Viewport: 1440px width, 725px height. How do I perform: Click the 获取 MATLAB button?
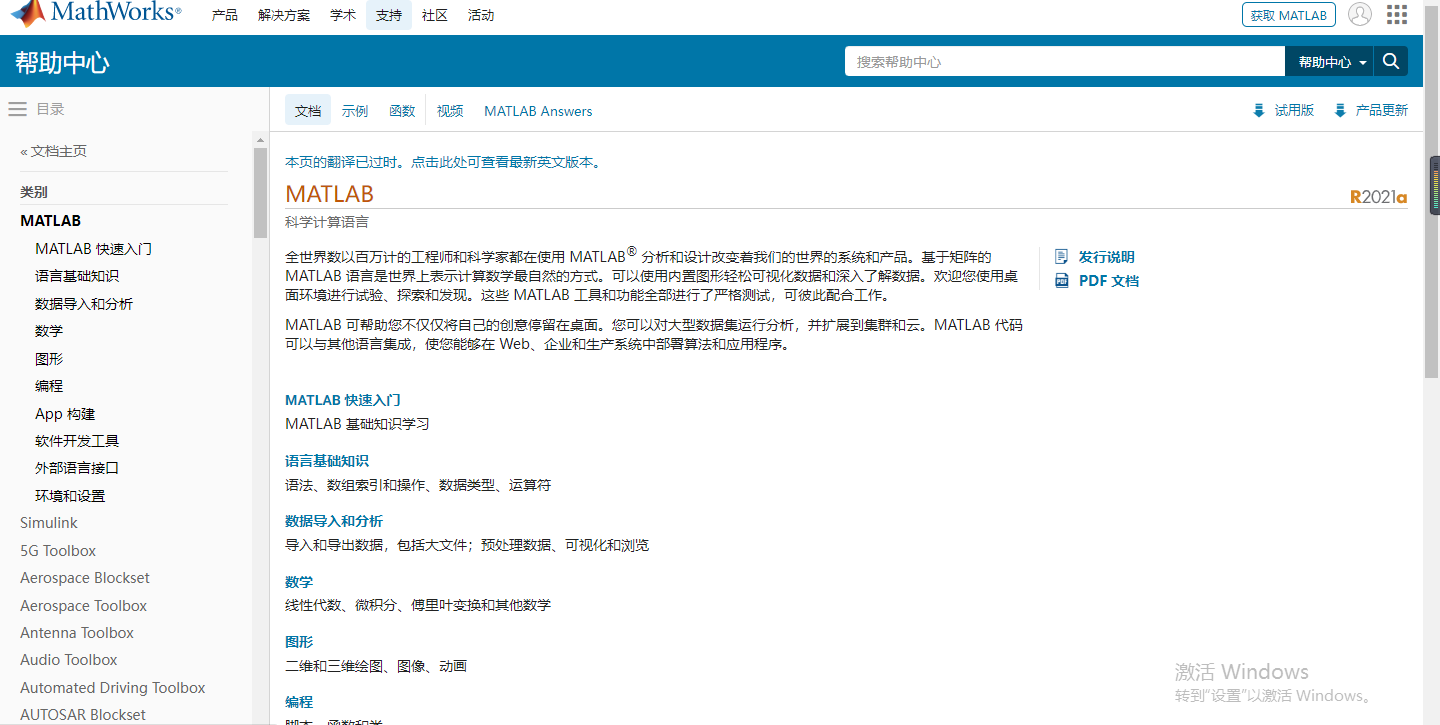[1288, 14]
